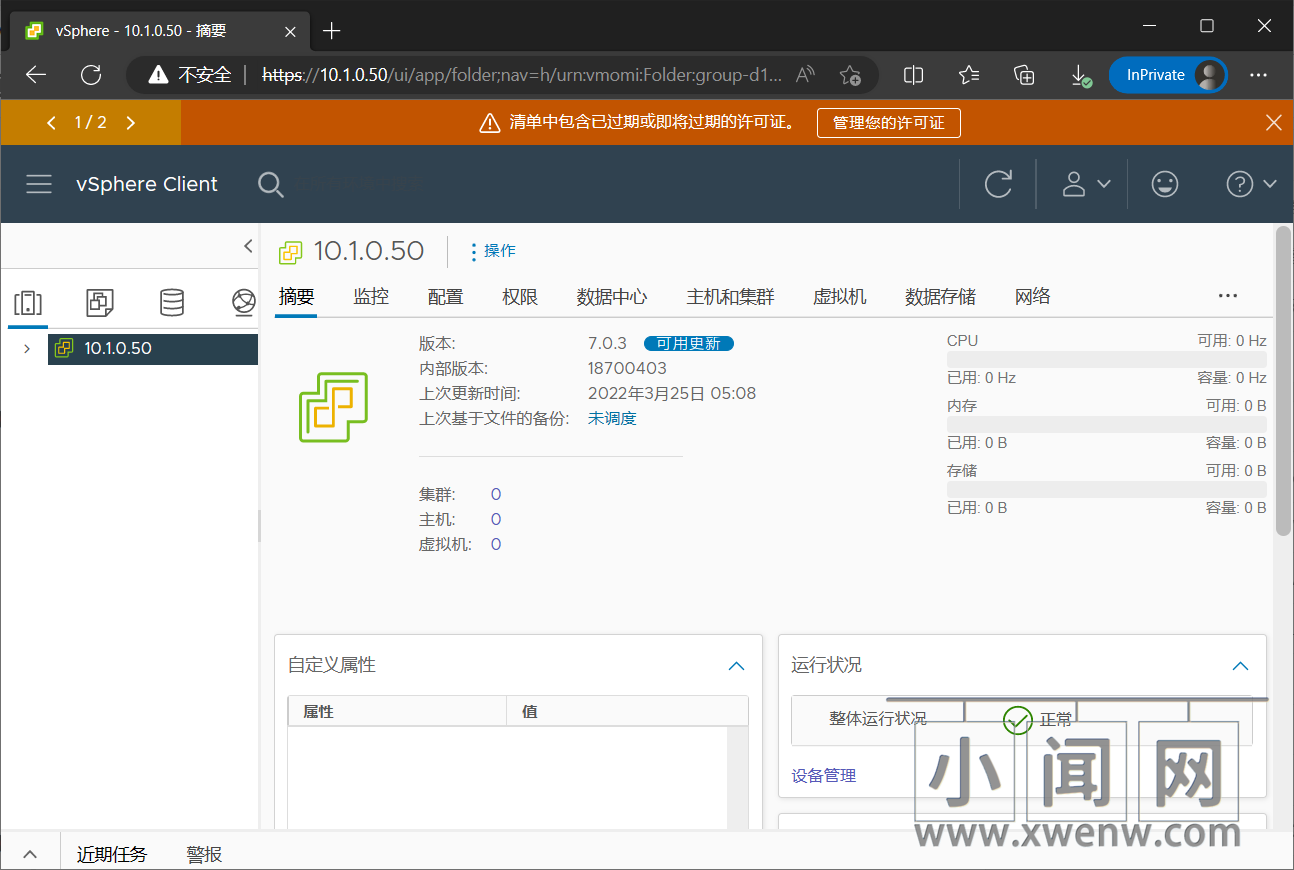
Task: Switch to the 权限 tab
Action: click(520, 297)
